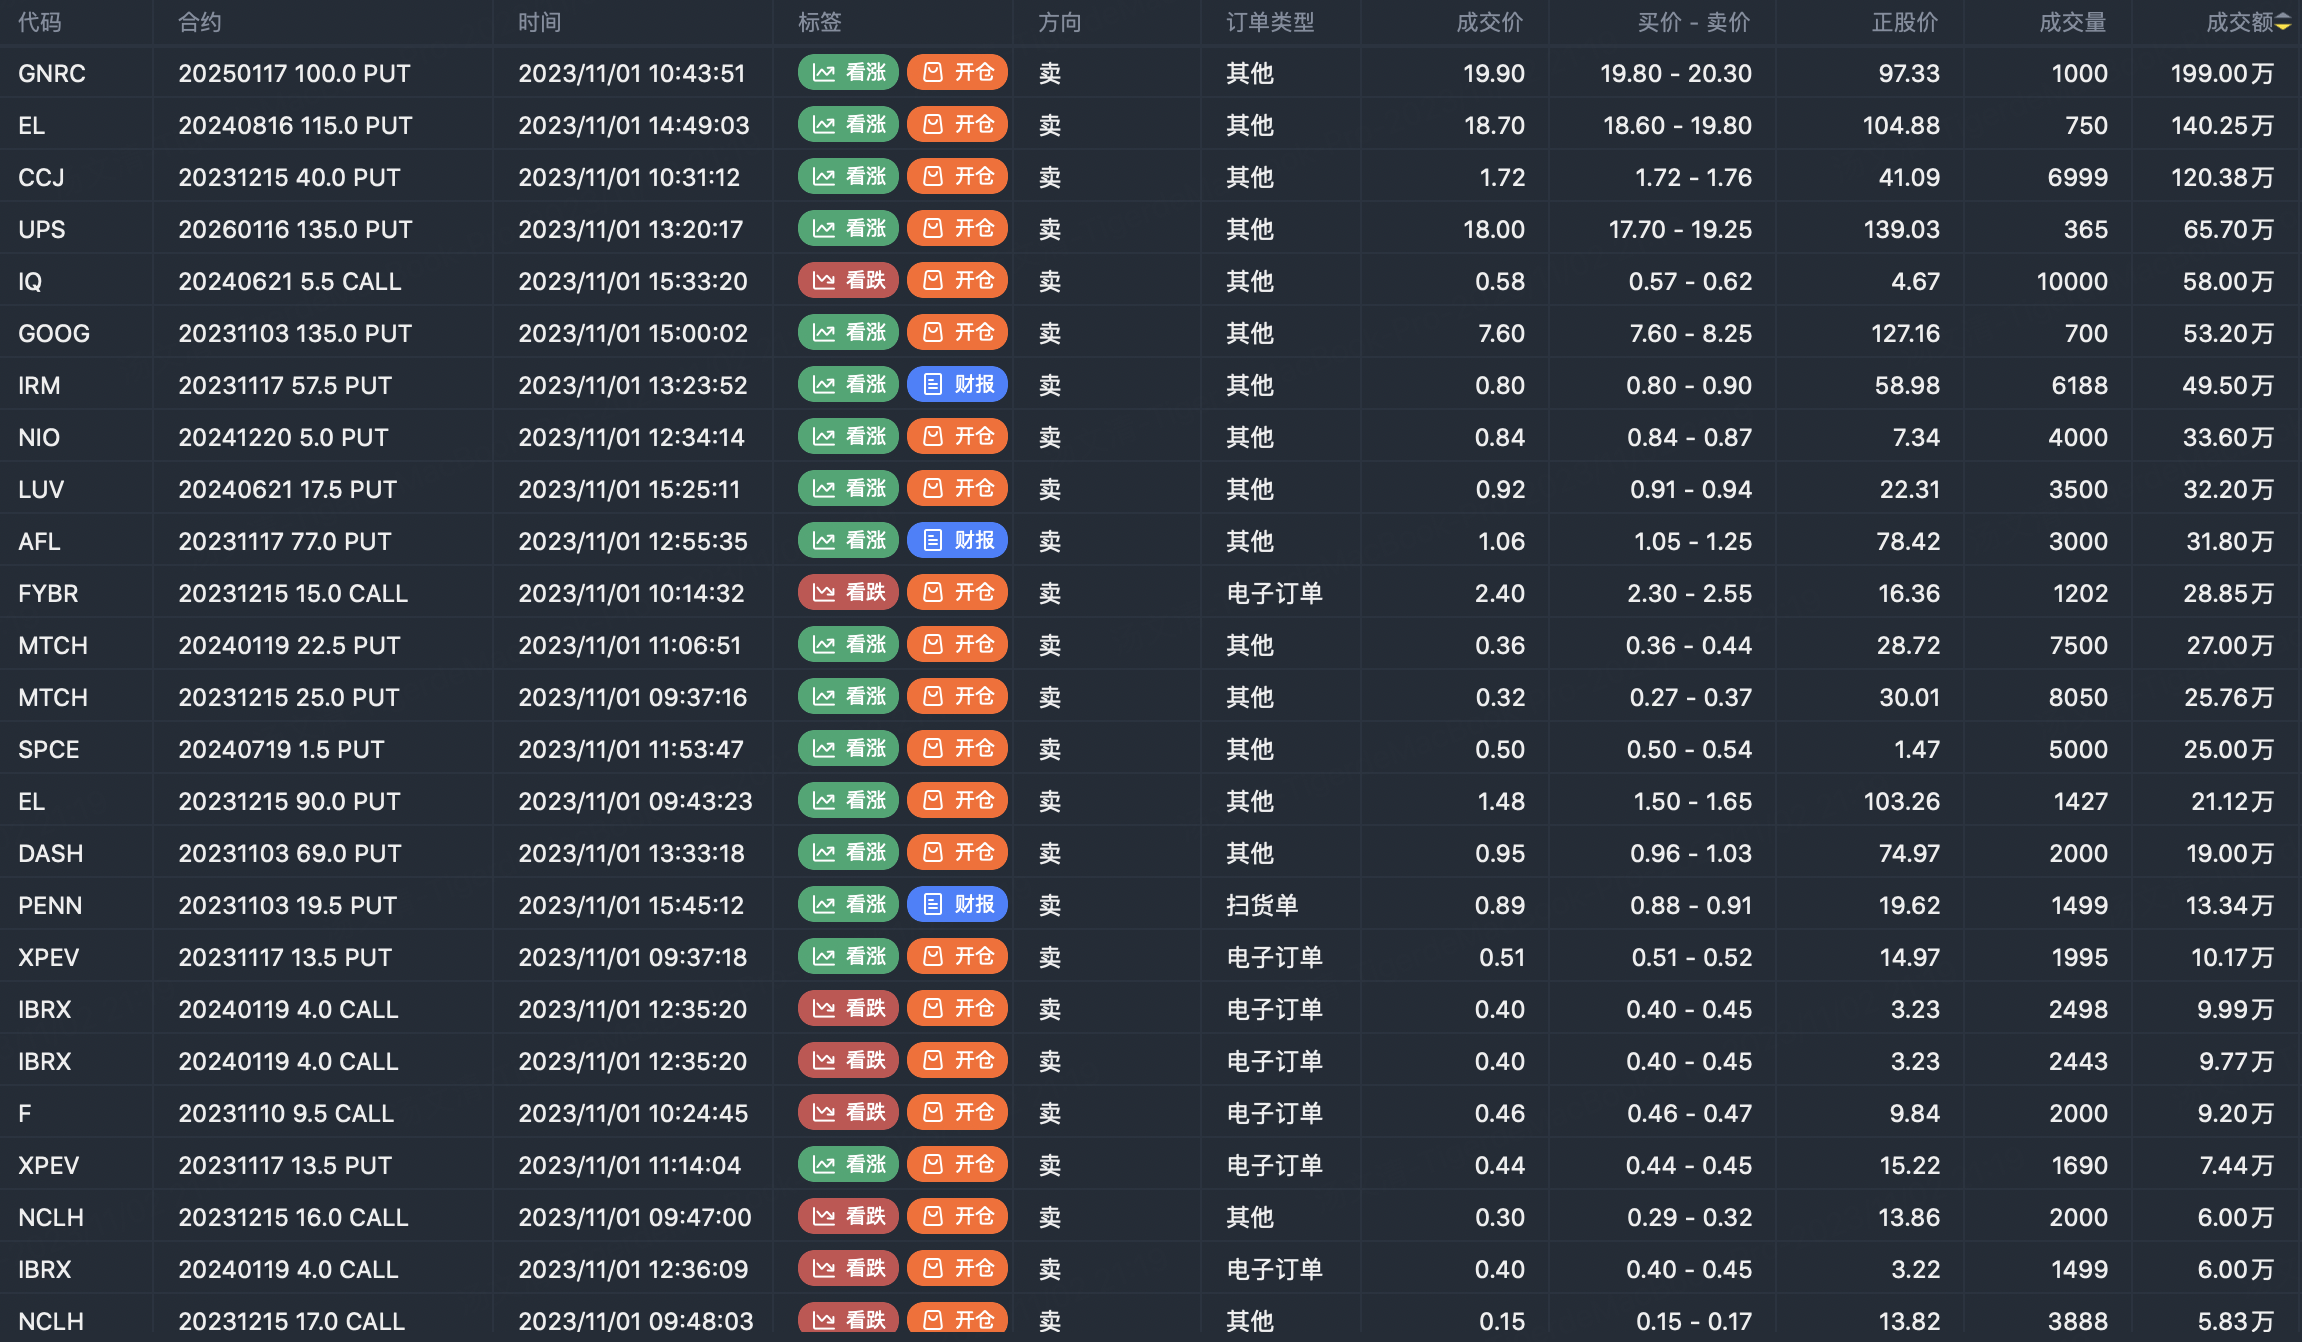2302x1342 pixels.
Task: Click the 看涨 tag in the UPS row
Action: [x=848, y=229]
